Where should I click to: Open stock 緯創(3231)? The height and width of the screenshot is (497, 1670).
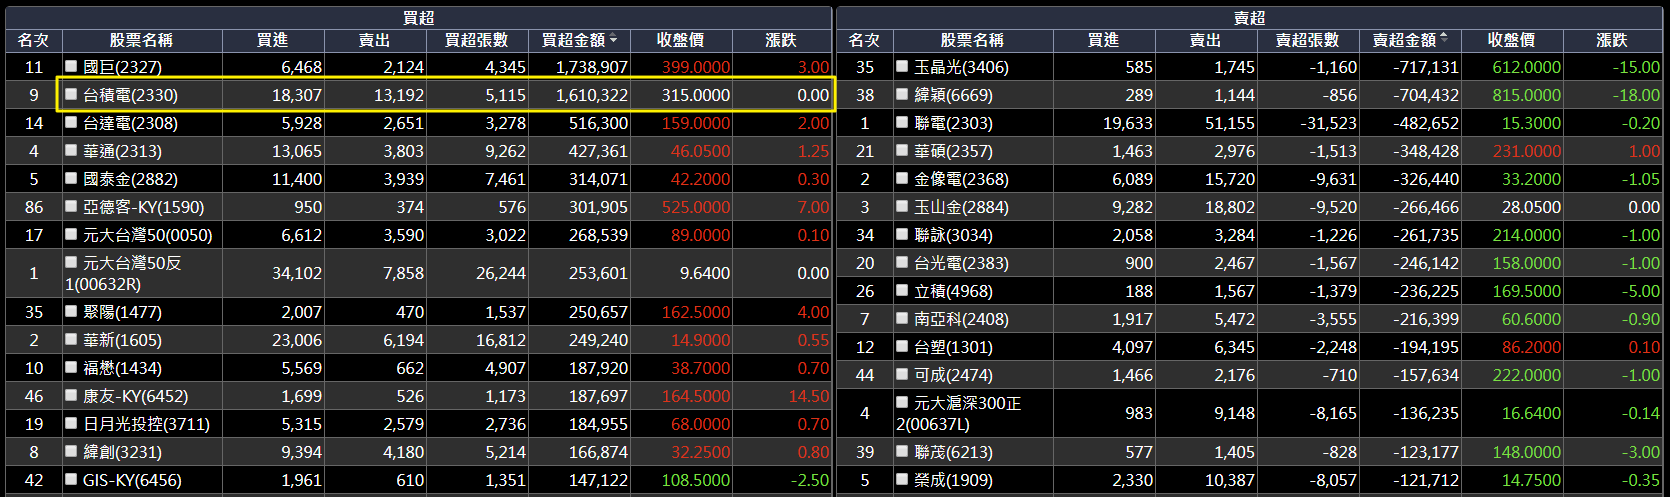pyautogui.click(x=122, y=452)
